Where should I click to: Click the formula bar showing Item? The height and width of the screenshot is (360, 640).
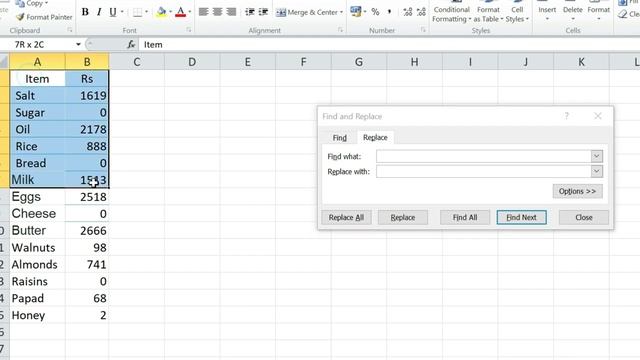click(x=389, y=44)
